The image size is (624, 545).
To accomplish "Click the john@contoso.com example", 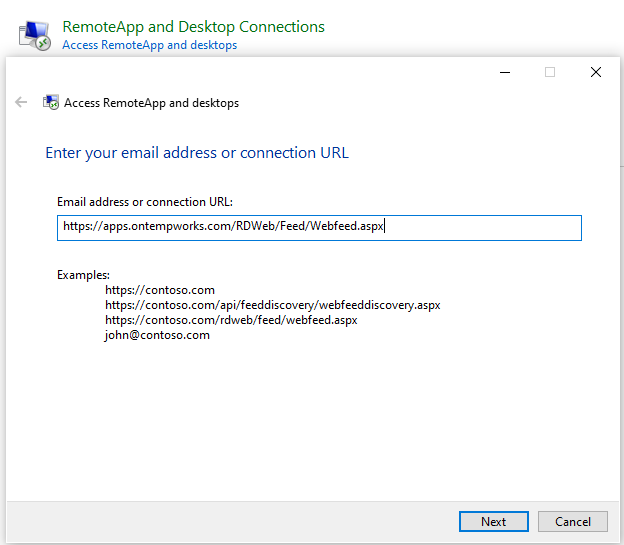I will point(157,335).
